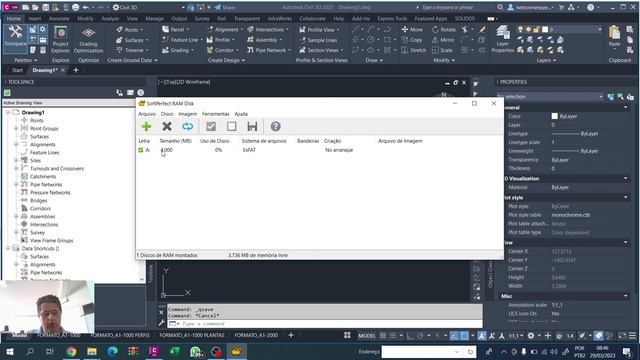Select the Stretch tool in Modify panel
640x360 pixels.
click(414, 50)
